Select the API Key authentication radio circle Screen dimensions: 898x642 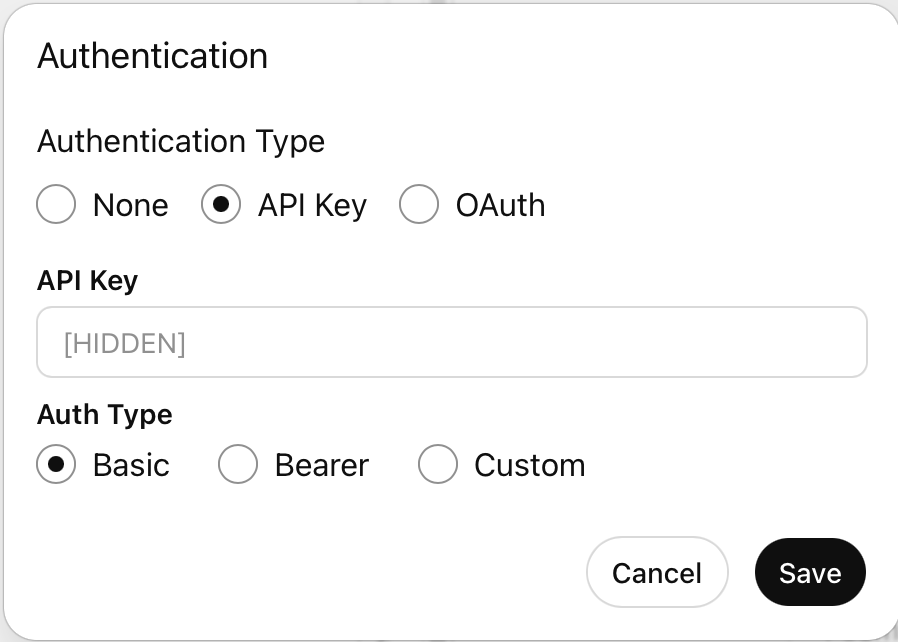pos(221,205)
